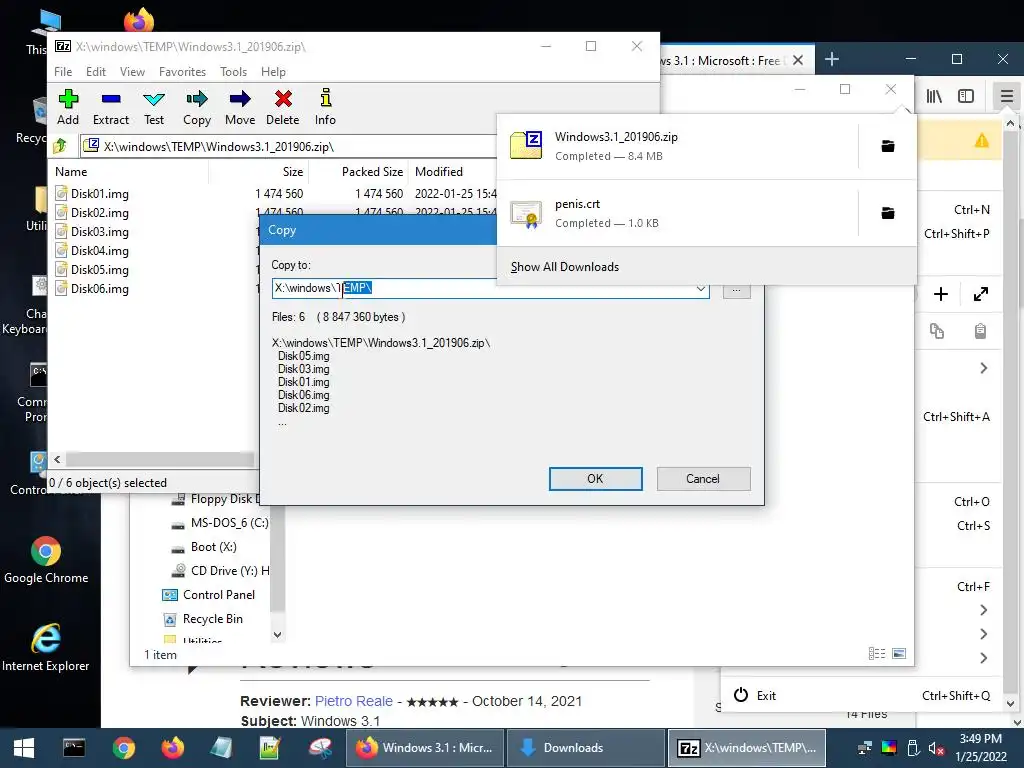The width and height of the screenshot is (1024, 768).
Task: Click the Test toolbar icon in 7-Zip
Action: point(154,108)
